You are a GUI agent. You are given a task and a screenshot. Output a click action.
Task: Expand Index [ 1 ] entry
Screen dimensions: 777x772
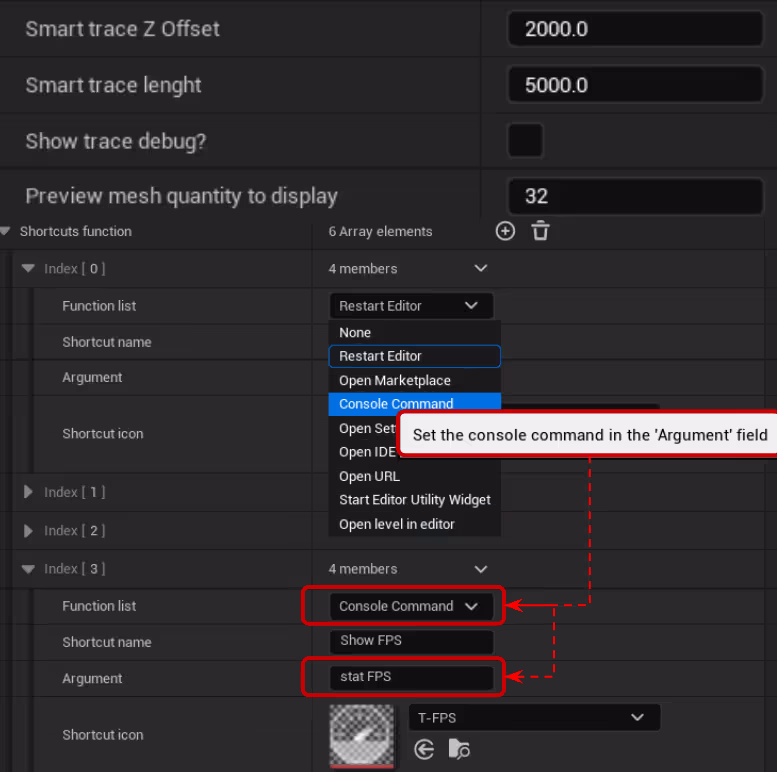(x=28, y=492)
